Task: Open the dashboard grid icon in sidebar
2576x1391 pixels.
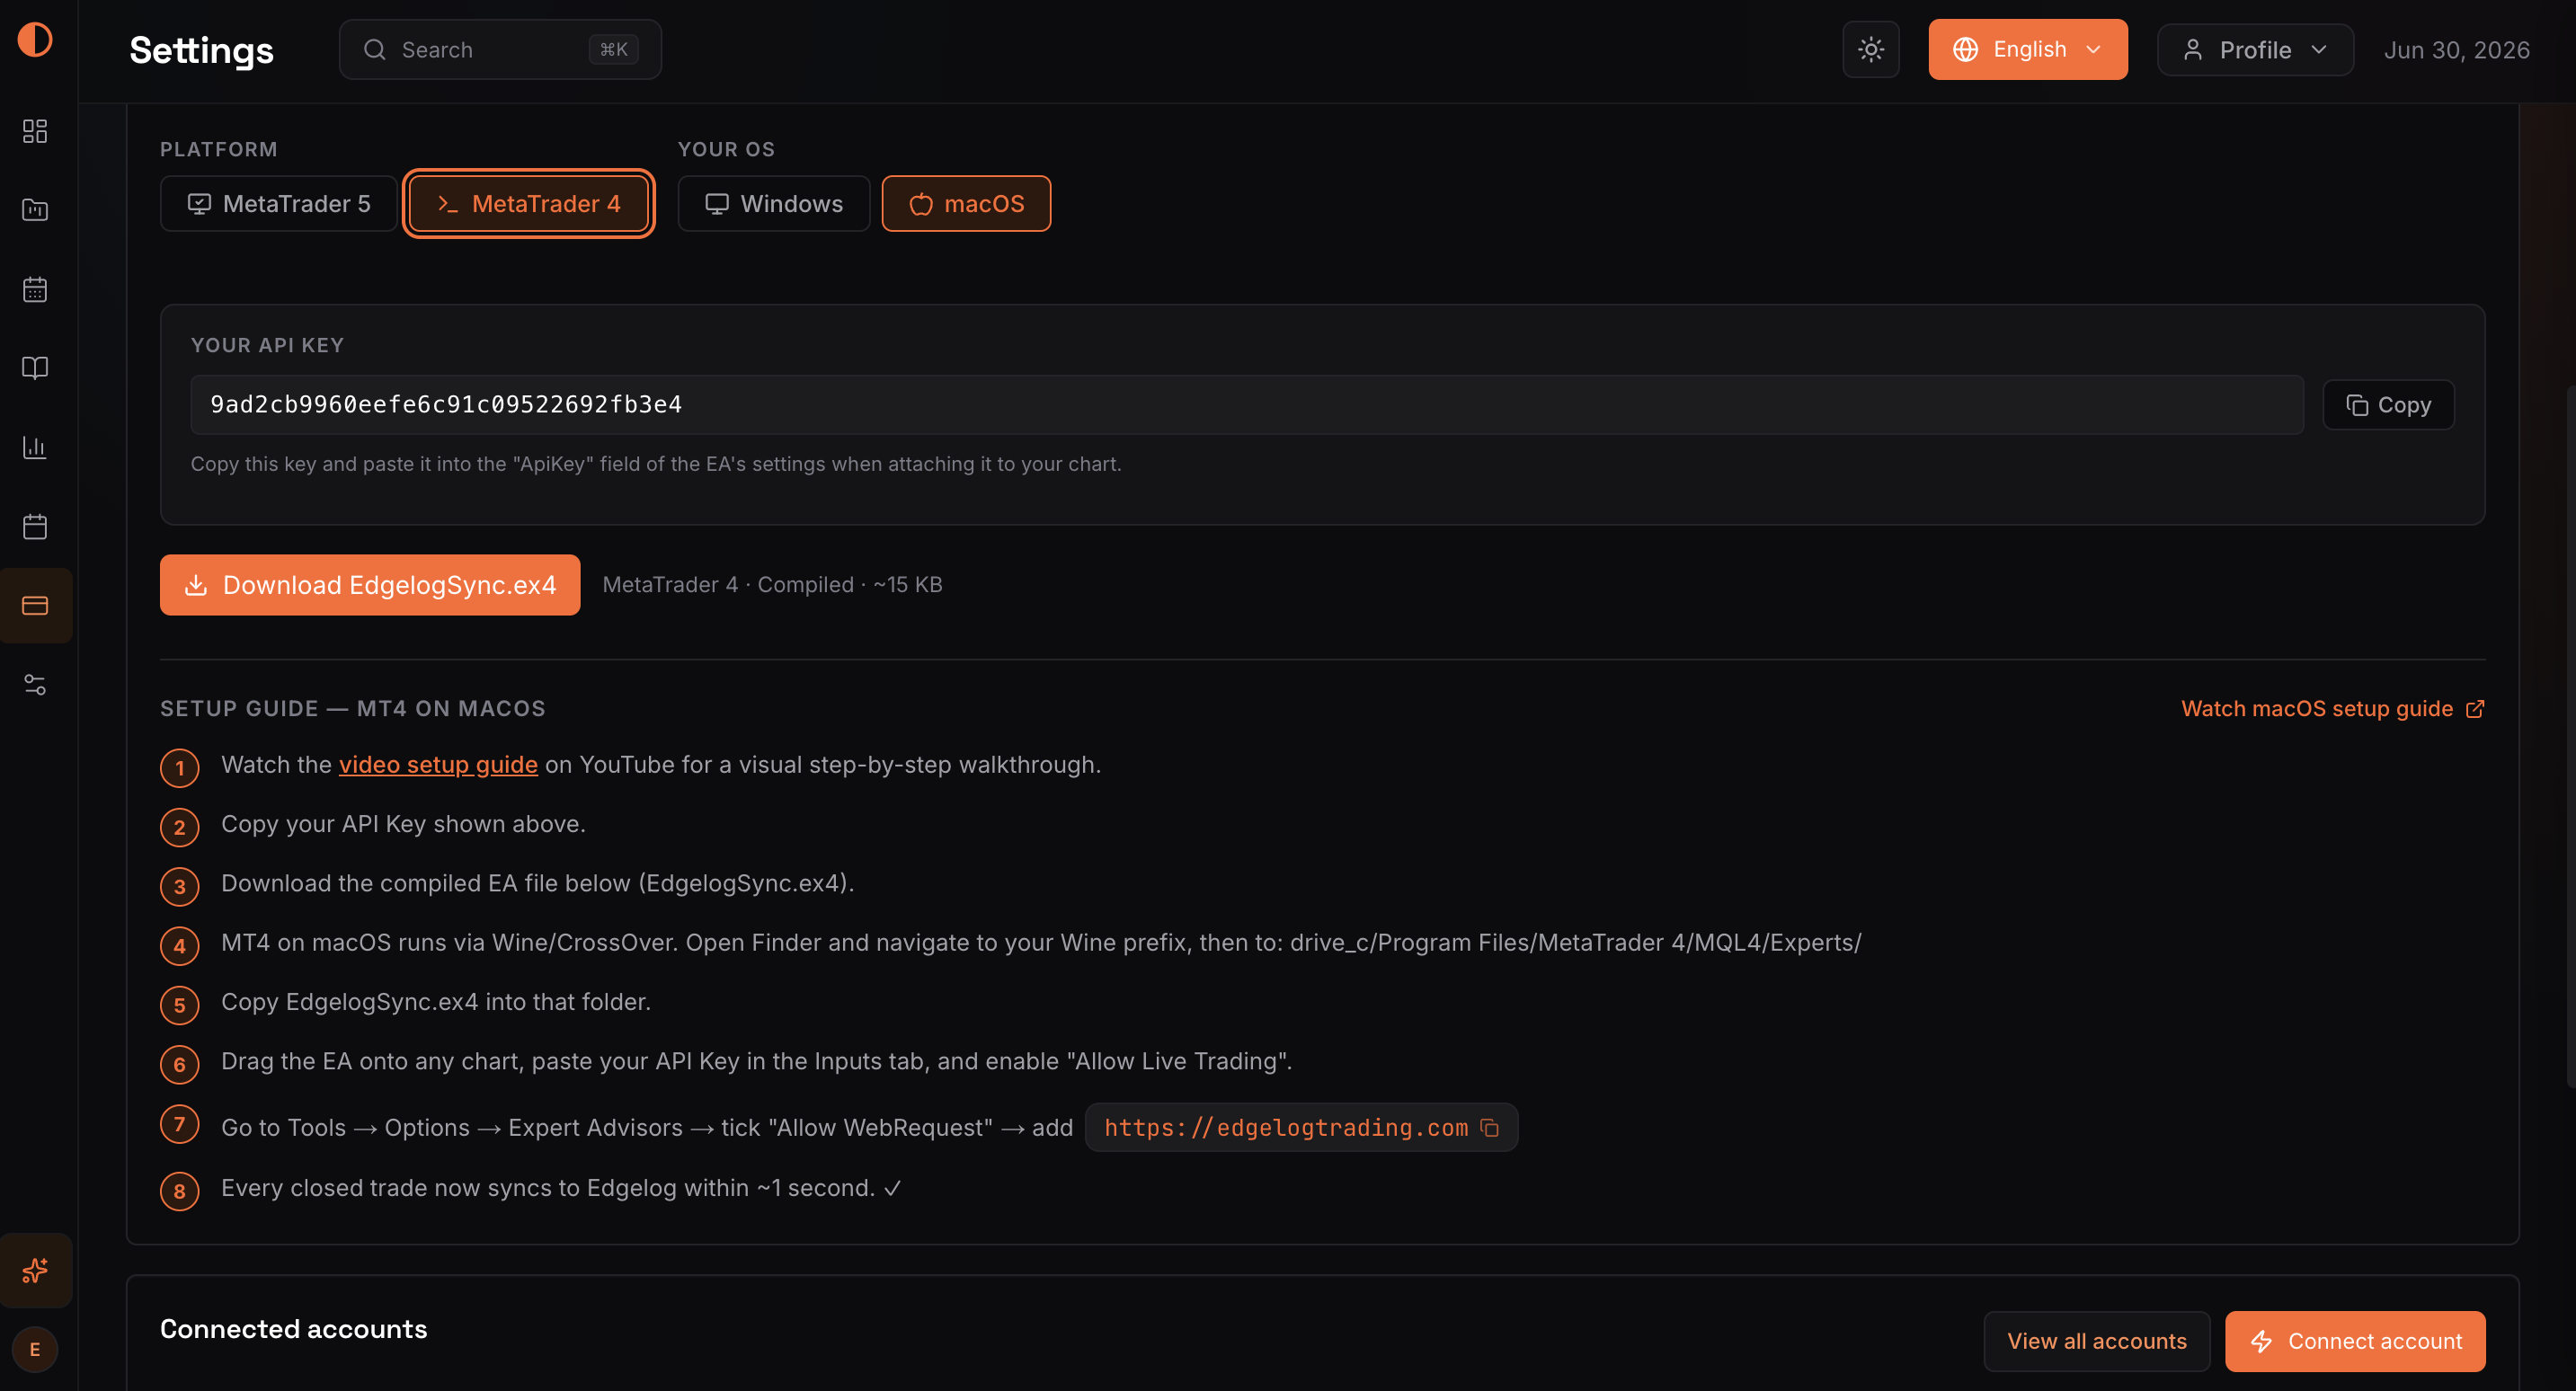Action: pos(35,131)
